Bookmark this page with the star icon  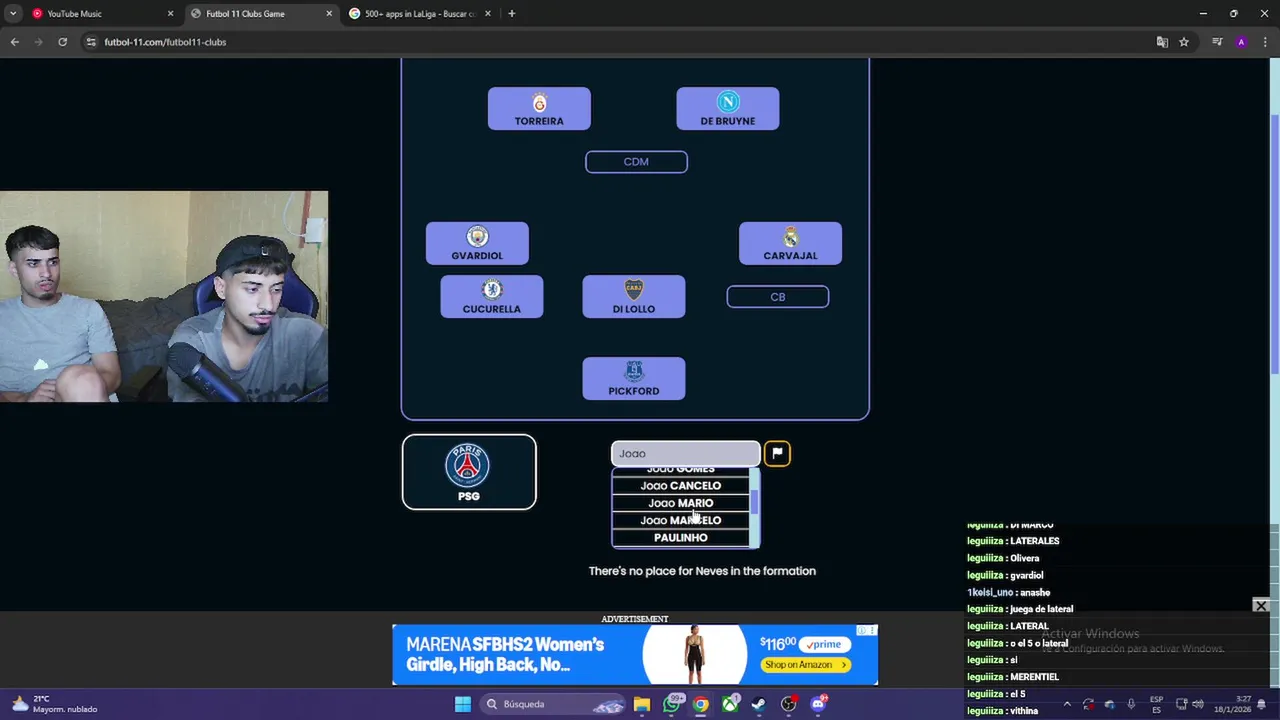click(1184, 42)
